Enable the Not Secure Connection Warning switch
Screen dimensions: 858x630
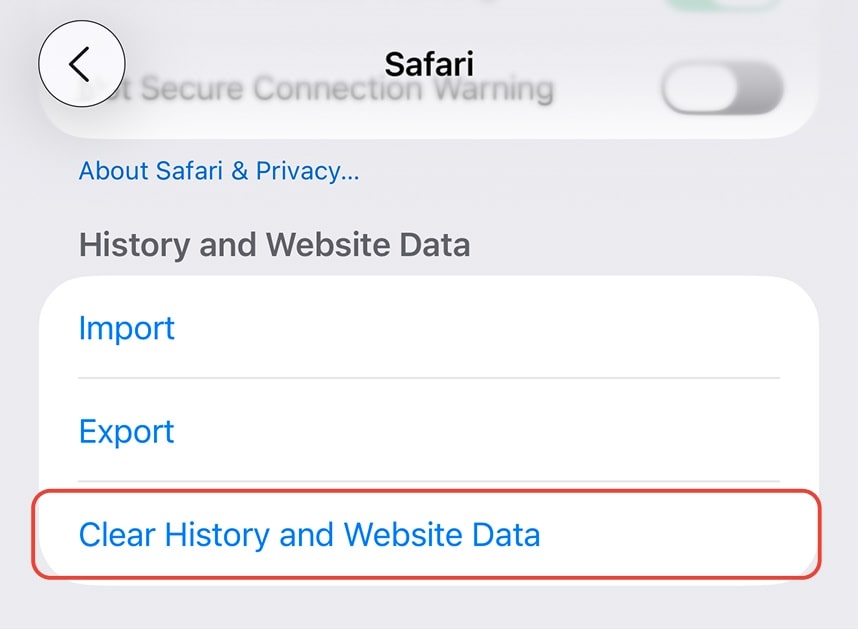point(722,88)
